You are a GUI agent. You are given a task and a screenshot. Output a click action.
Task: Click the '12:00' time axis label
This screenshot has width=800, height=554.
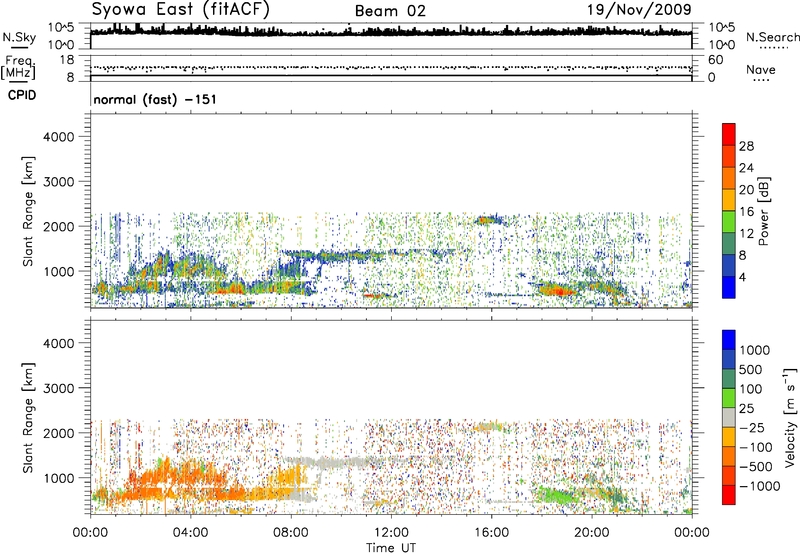coord(391,533)
